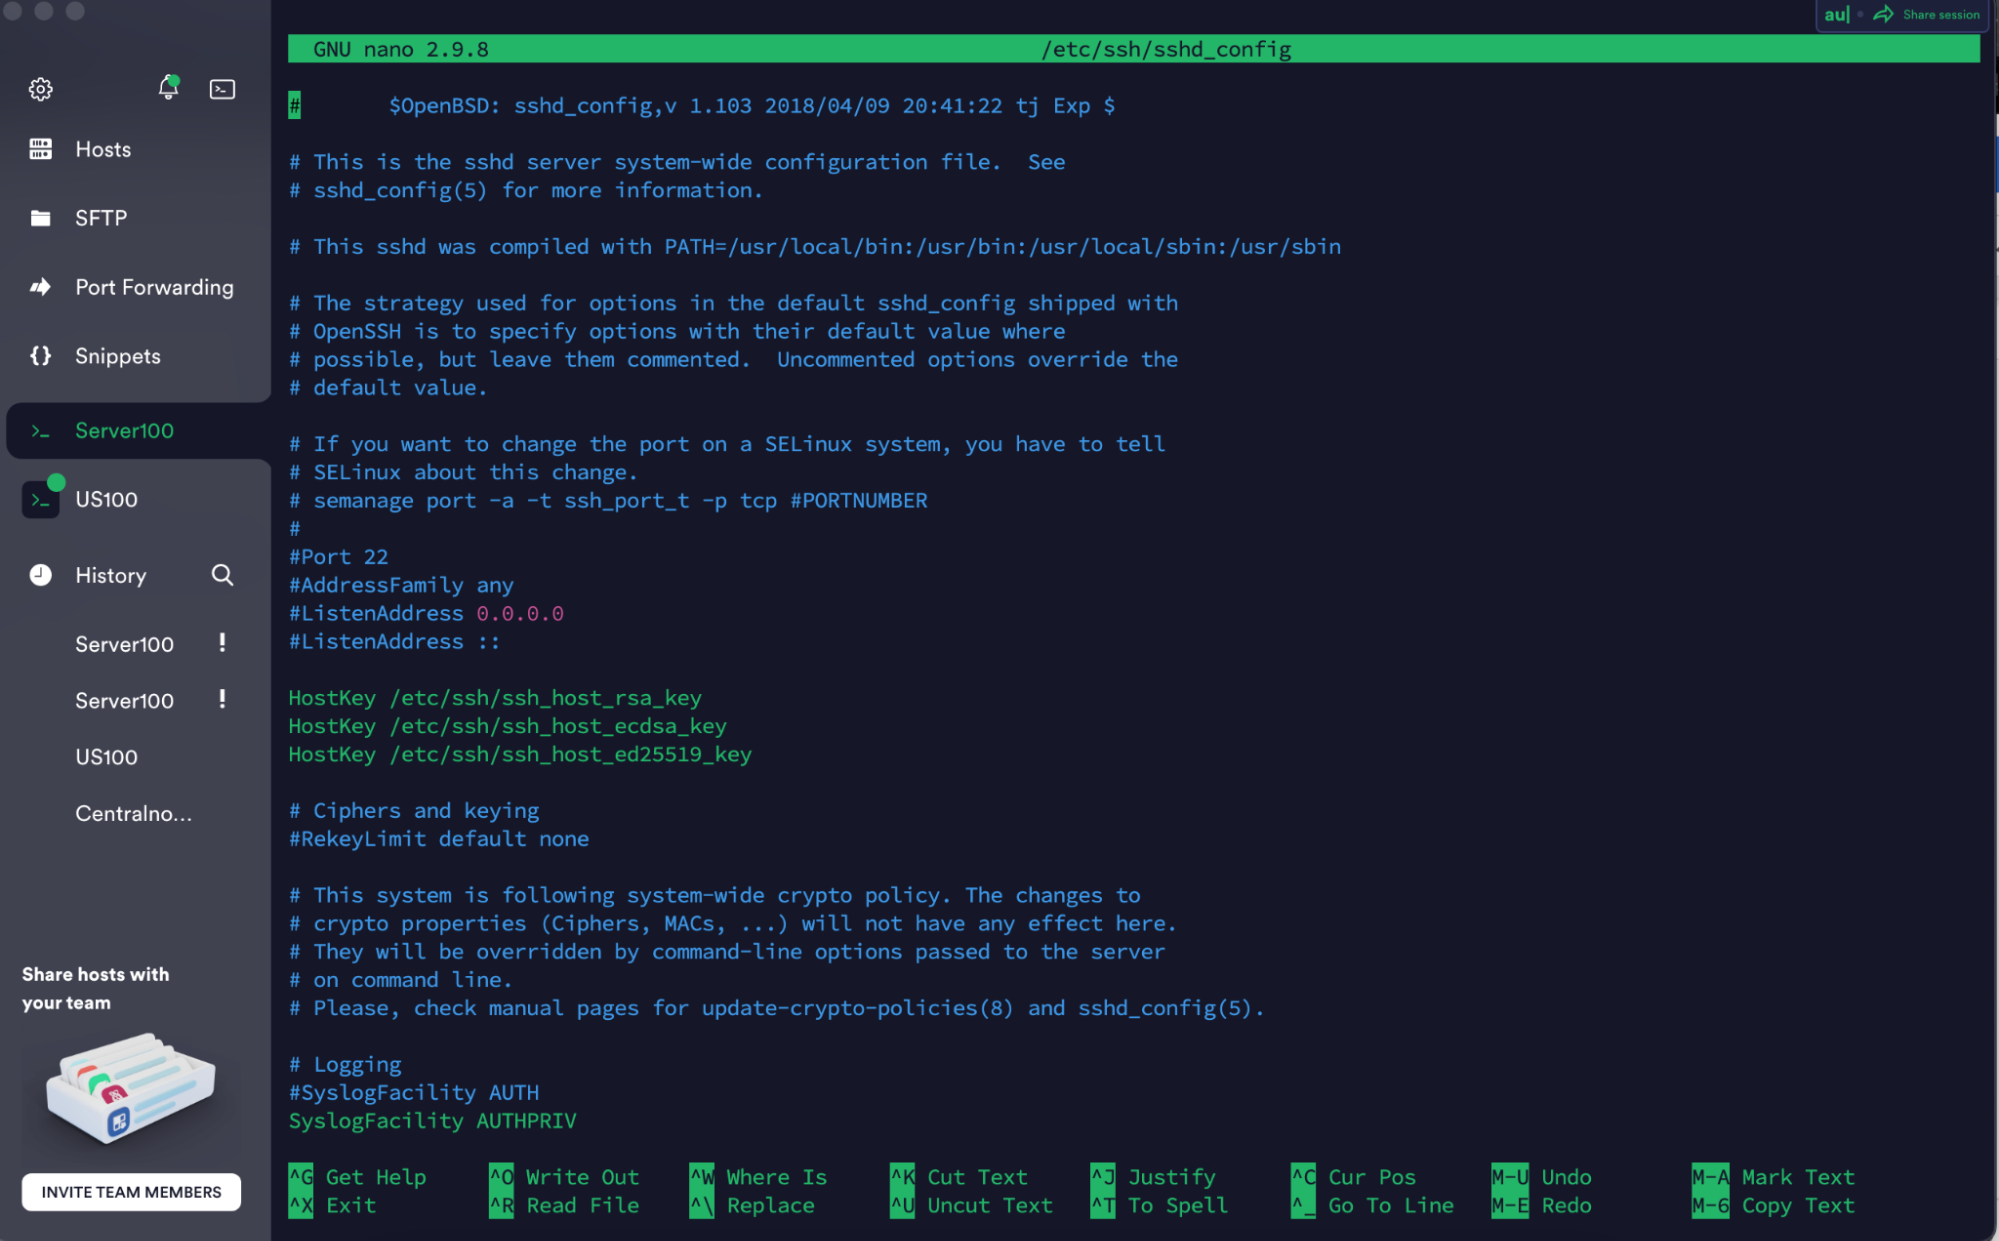The height and width of the screenshot is (1241, 1999).
Task: Open first Server100 history entry
Action: 124,644
